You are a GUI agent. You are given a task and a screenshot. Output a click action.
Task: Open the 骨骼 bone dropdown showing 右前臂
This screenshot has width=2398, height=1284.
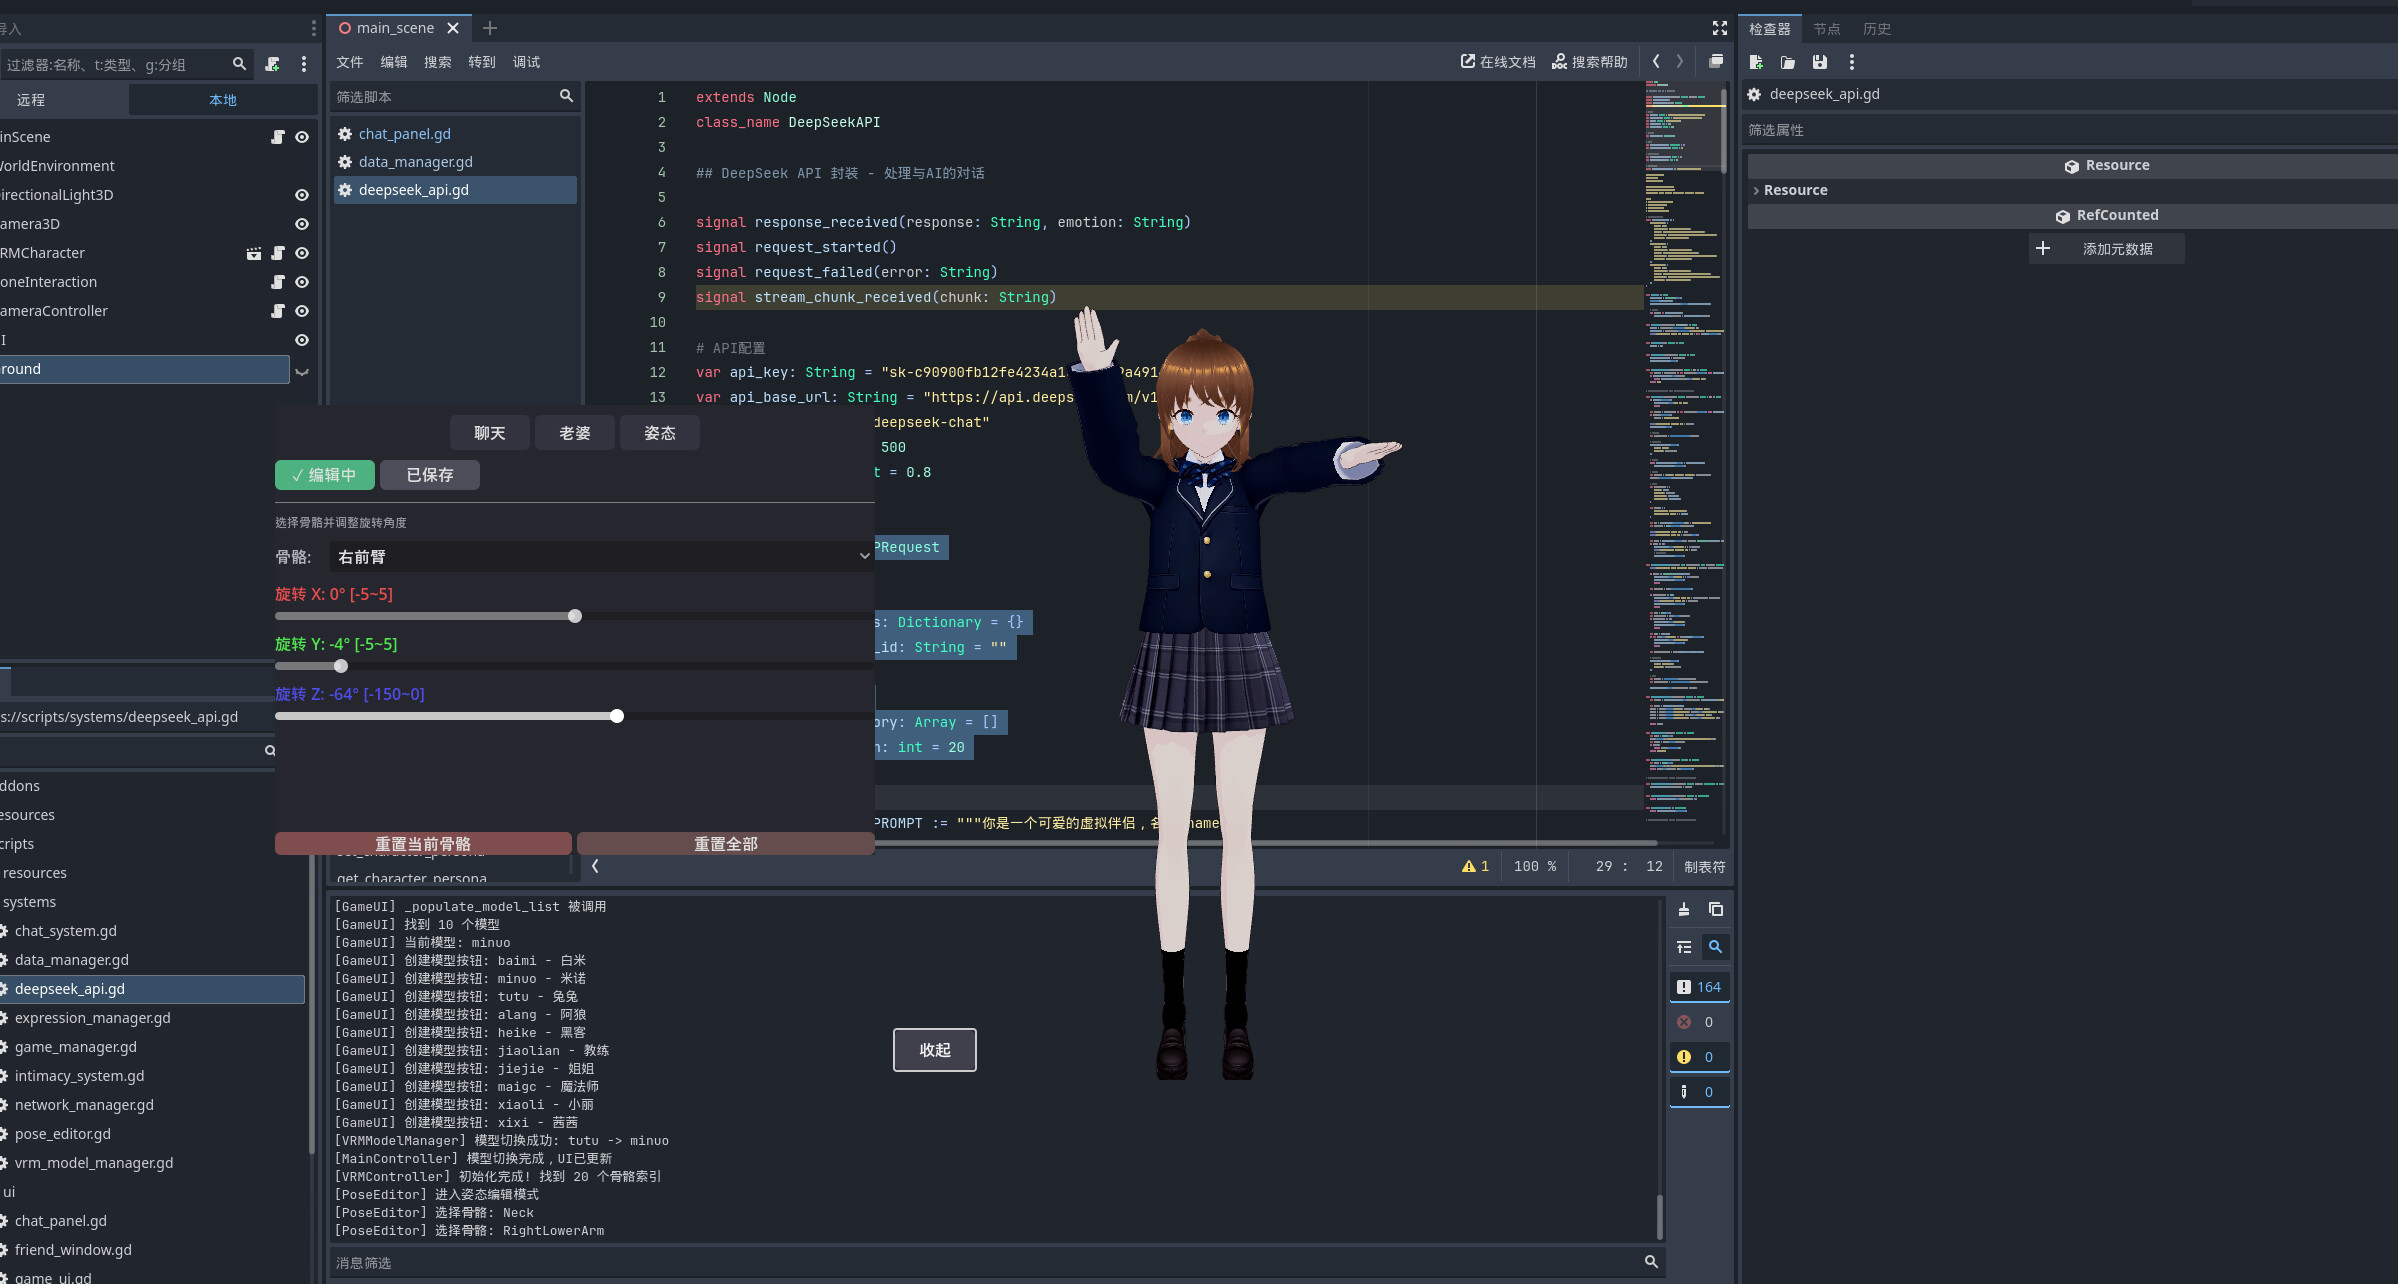(600, 556)
